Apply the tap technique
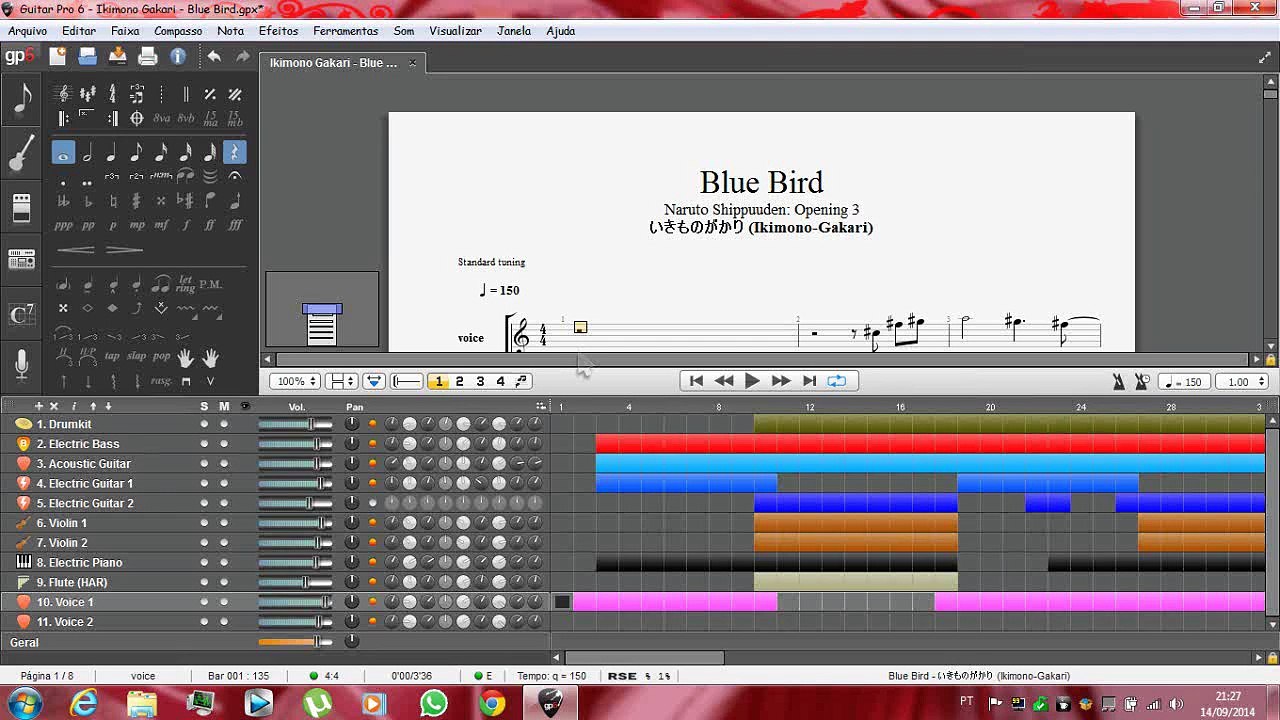The height and width of the screenshot is (720, 1280). [x=112, y=356]
